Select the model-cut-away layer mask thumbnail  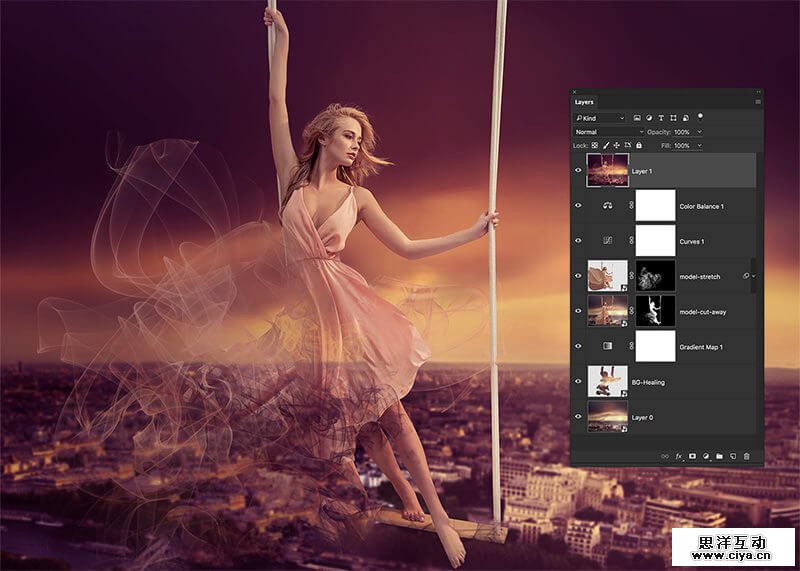pyautogui.click(x=656, y=311)
